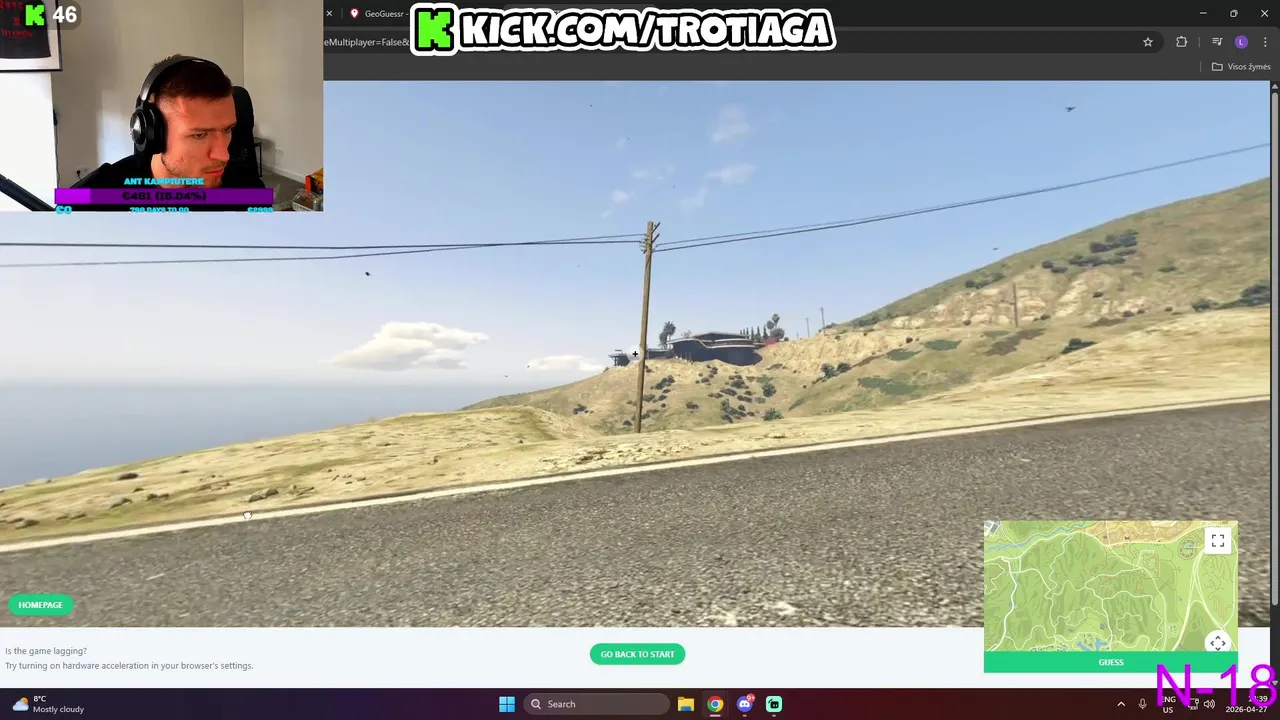Open the Windows Start menu
Screen dimensions: 1280x720
pos(507,704)
